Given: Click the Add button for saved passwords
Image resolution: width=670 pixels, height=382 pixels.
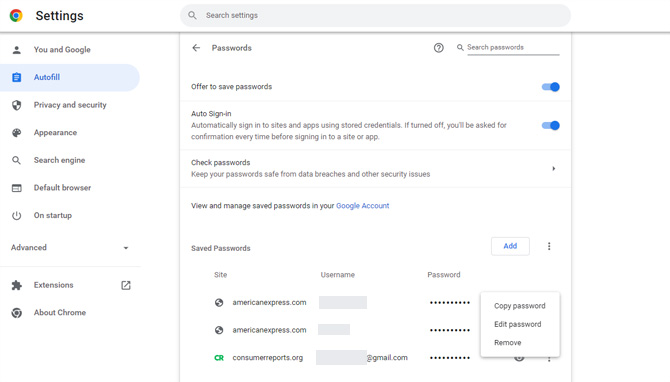Looking at the screenshot, I should tap(510, 246).
